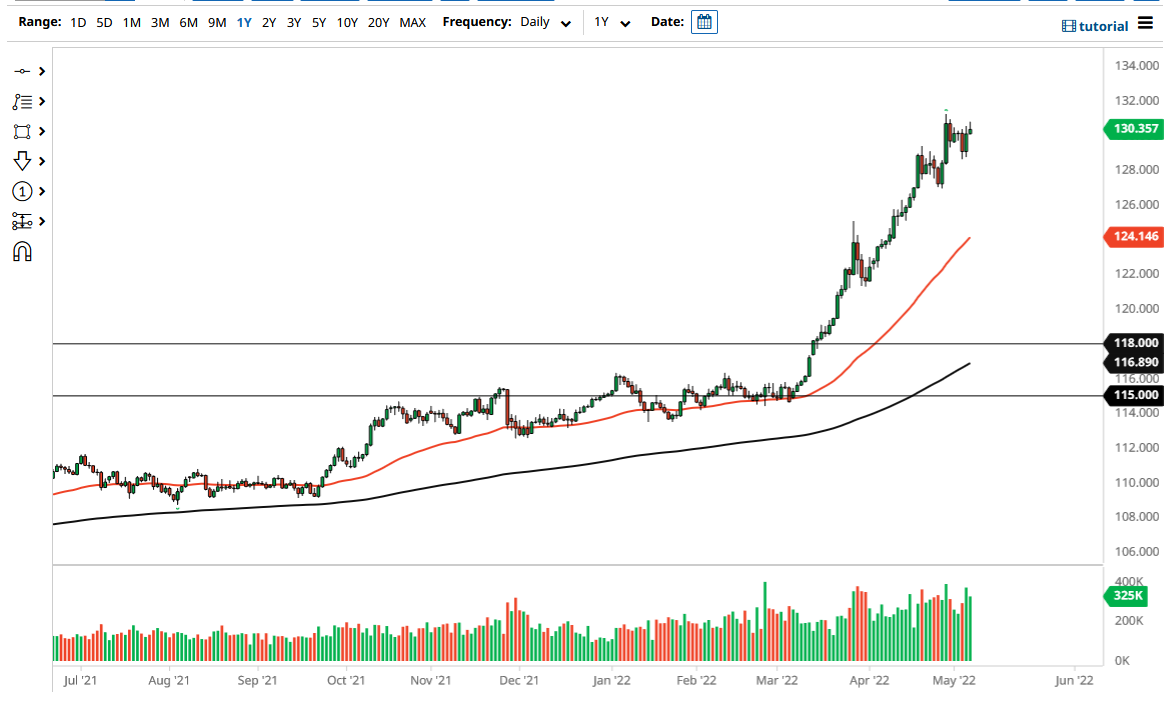Select the arrow drawing tool

24,161
